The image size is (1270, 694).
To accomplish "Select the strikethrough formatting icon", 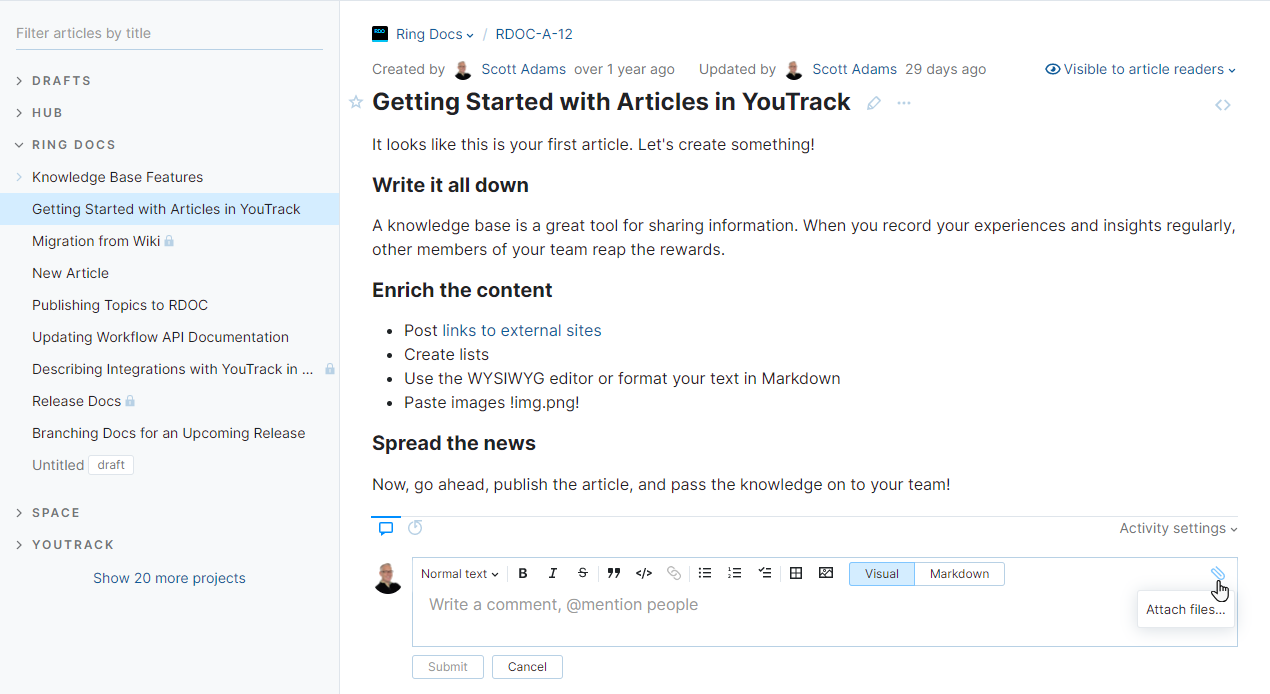I will pyautogui.click(x=582, y=573).
